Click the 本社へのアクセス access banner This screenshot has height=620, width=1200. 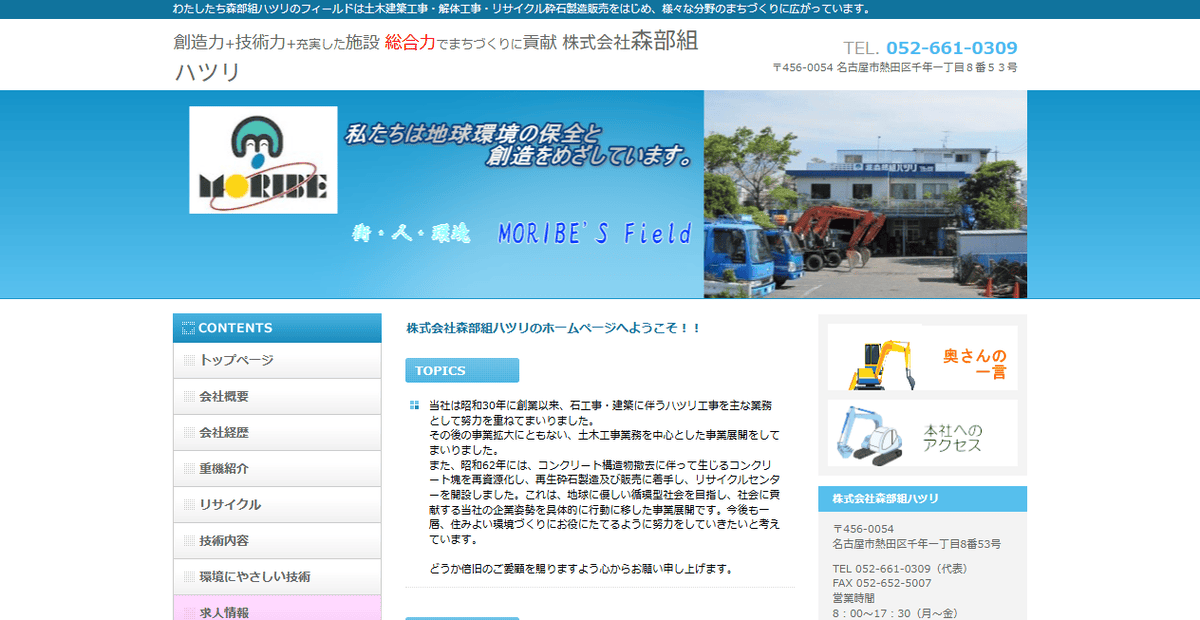920,434
